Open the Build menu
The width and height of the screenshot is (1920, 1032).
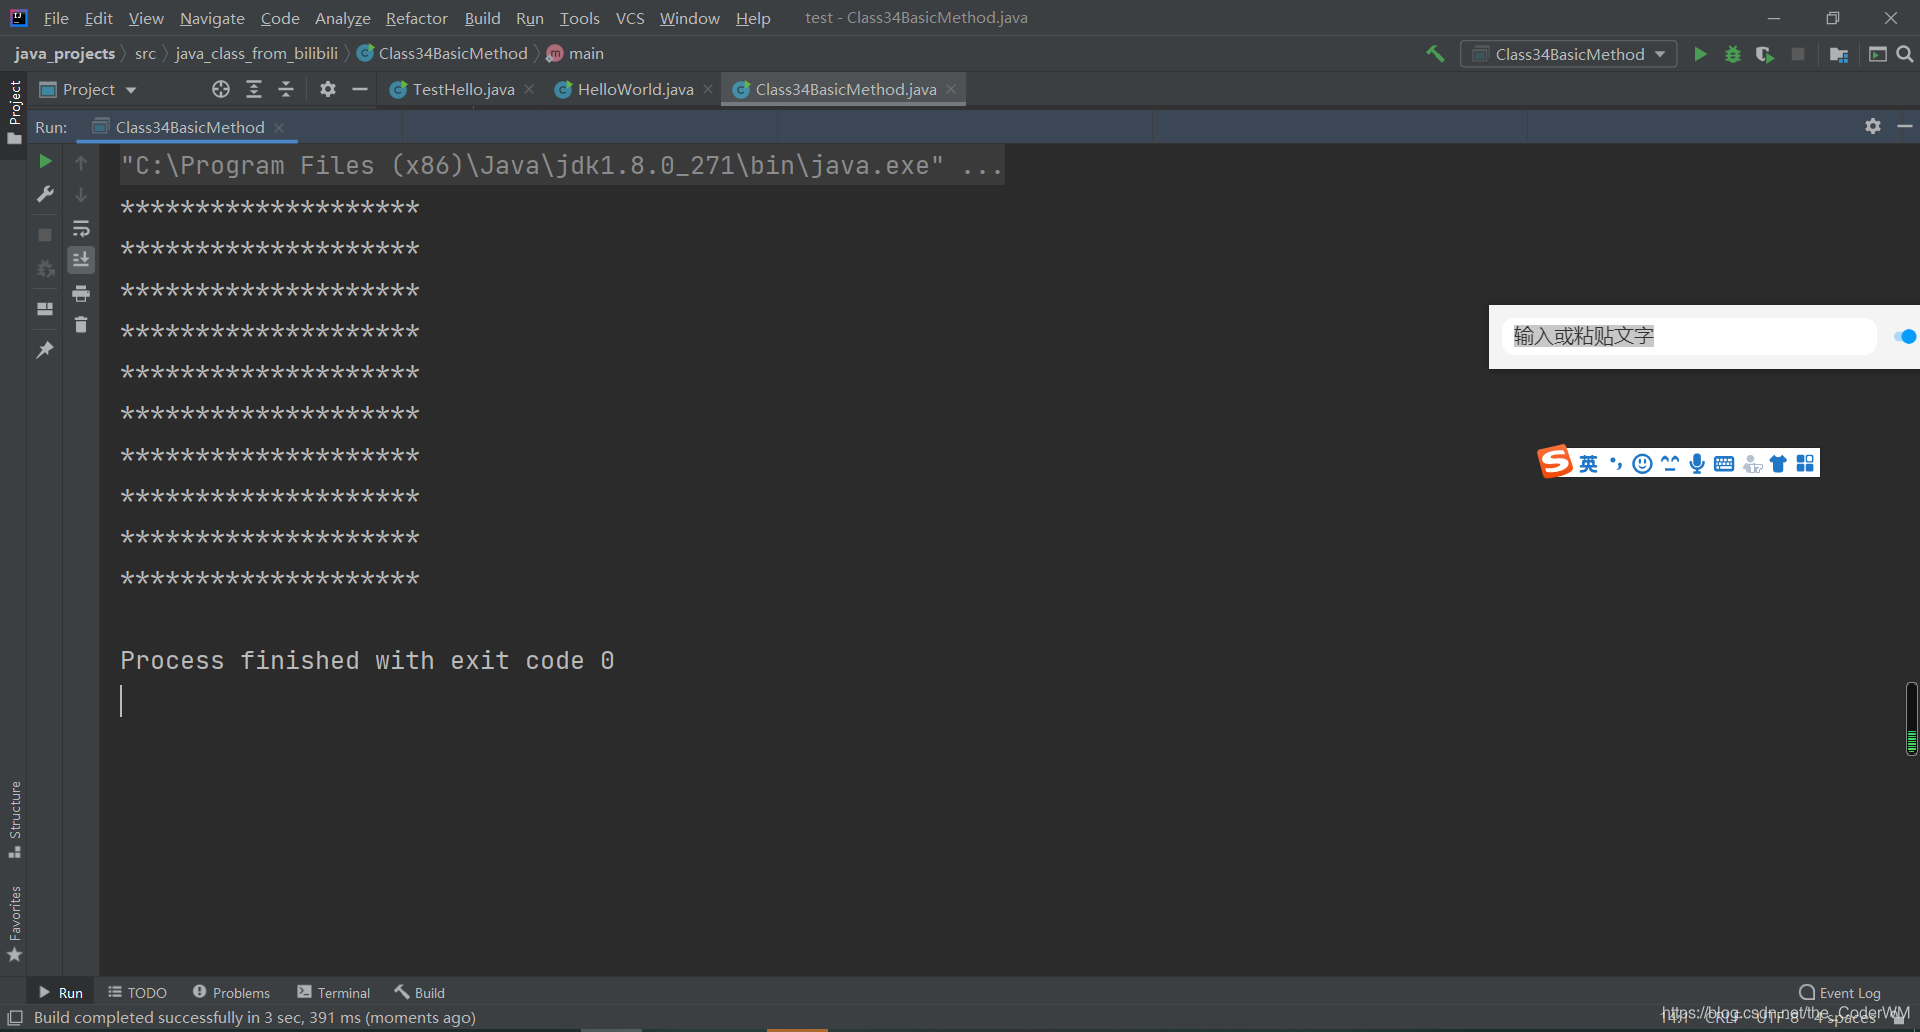point(482,18)
